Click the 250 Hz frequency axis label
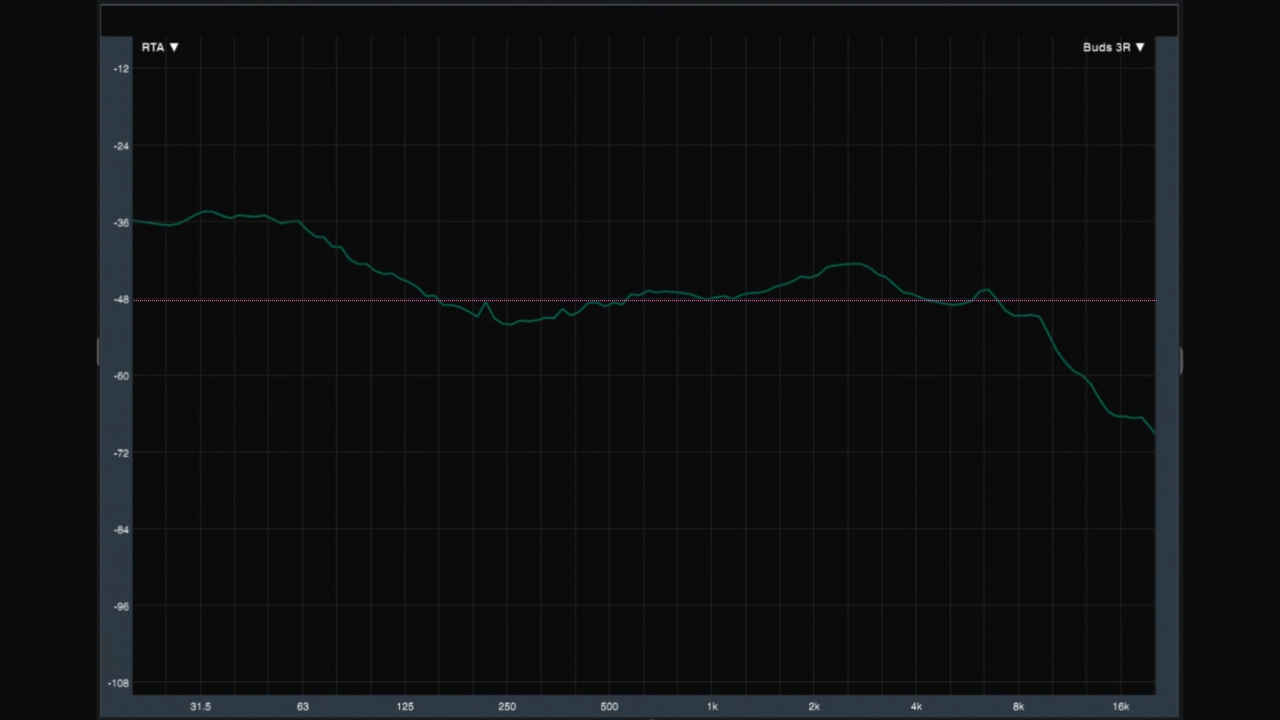Screen dimensions: 1280x720 [507, 705]
